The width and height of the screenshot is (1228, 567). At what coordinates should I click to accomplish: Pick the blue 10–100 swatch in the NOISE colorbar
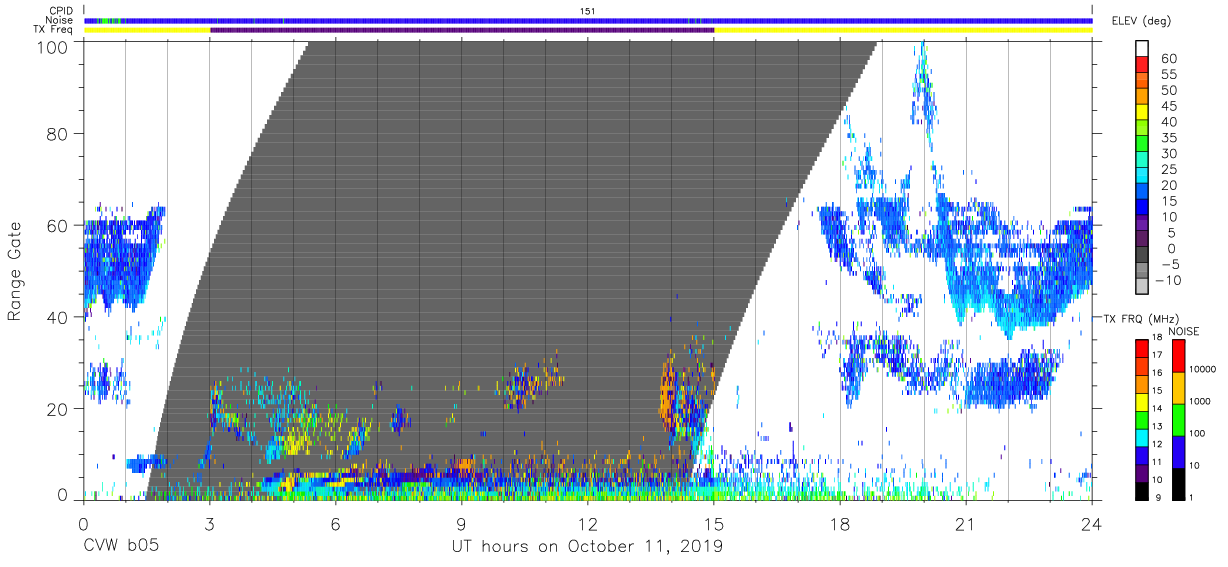click(1177, 451)
